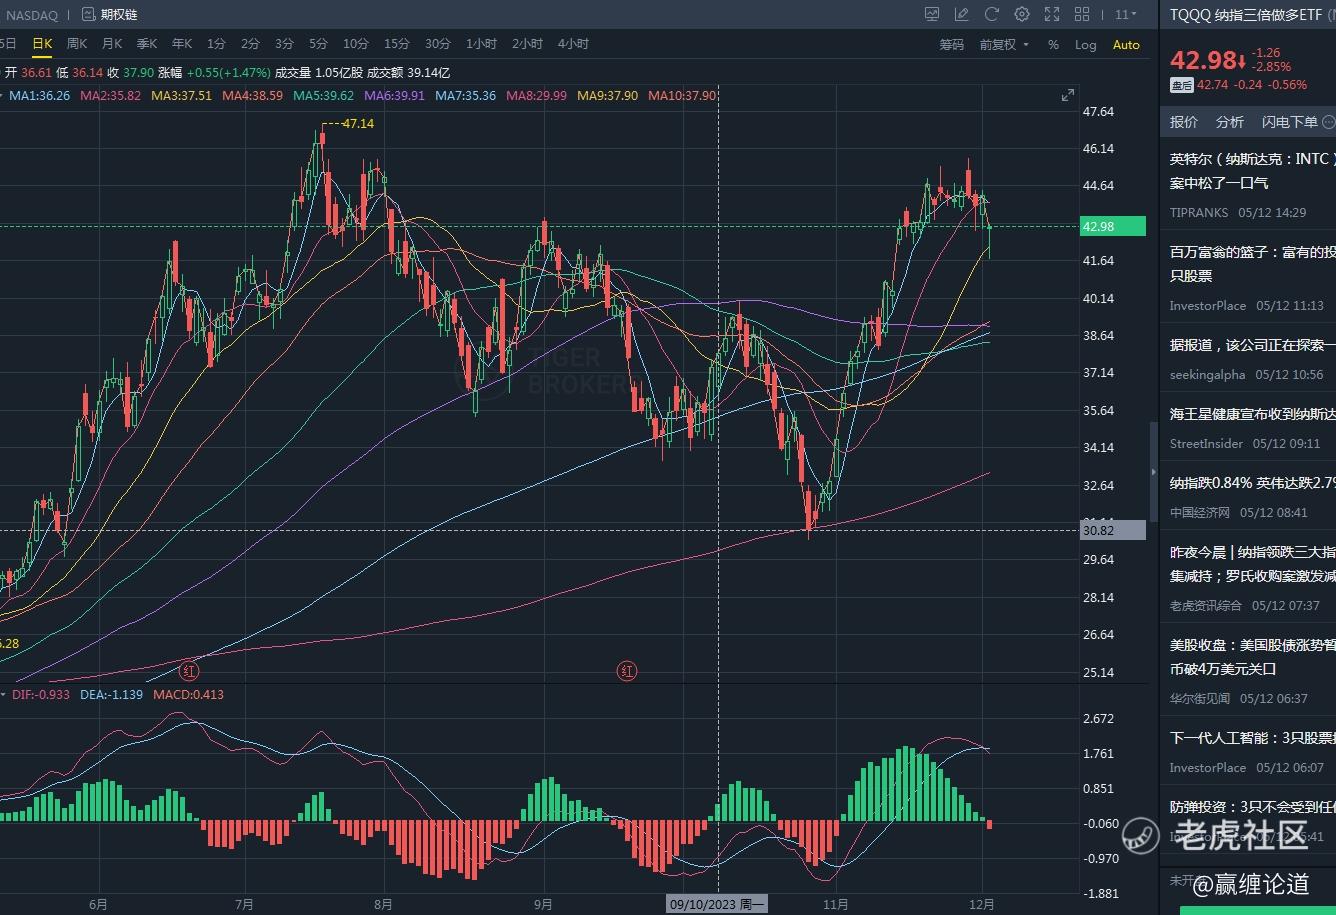Switch to 周K weekly candles
Viewport: 1336px width, 915px height.
point(77,43)
